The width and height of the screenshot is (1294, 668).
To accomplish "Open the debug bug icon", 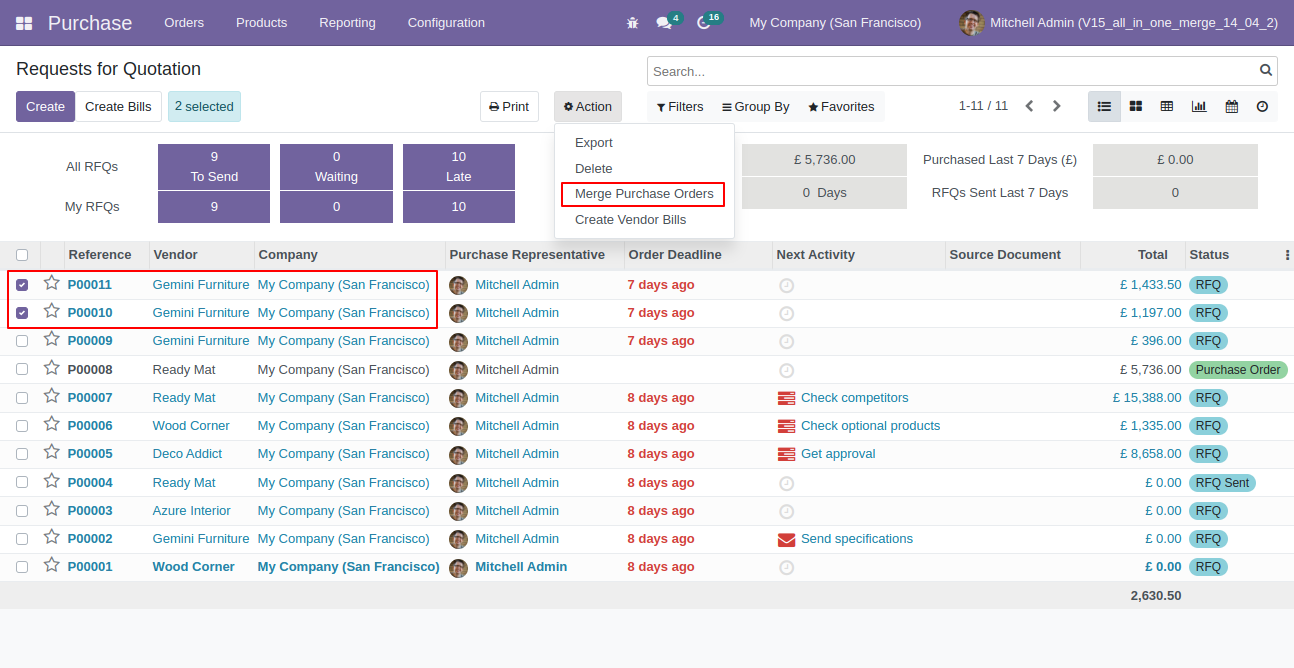I will click(632, 23).
